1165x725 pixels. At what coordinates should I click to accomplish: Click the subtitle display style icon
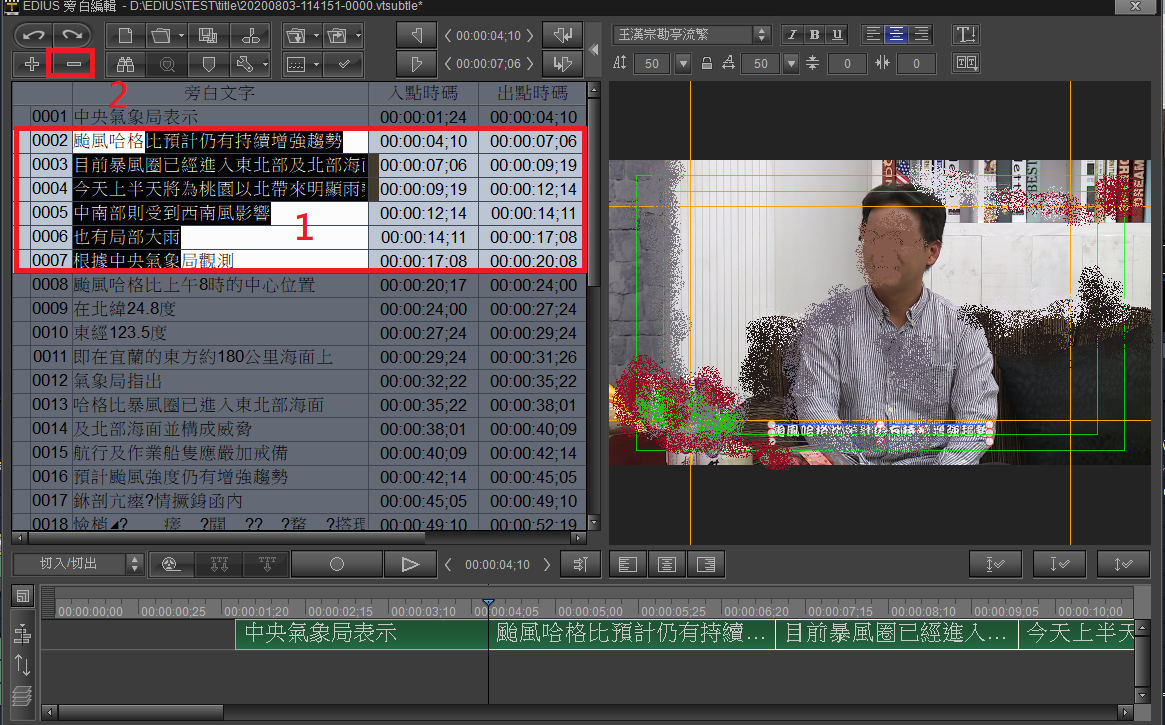(296, 65)
